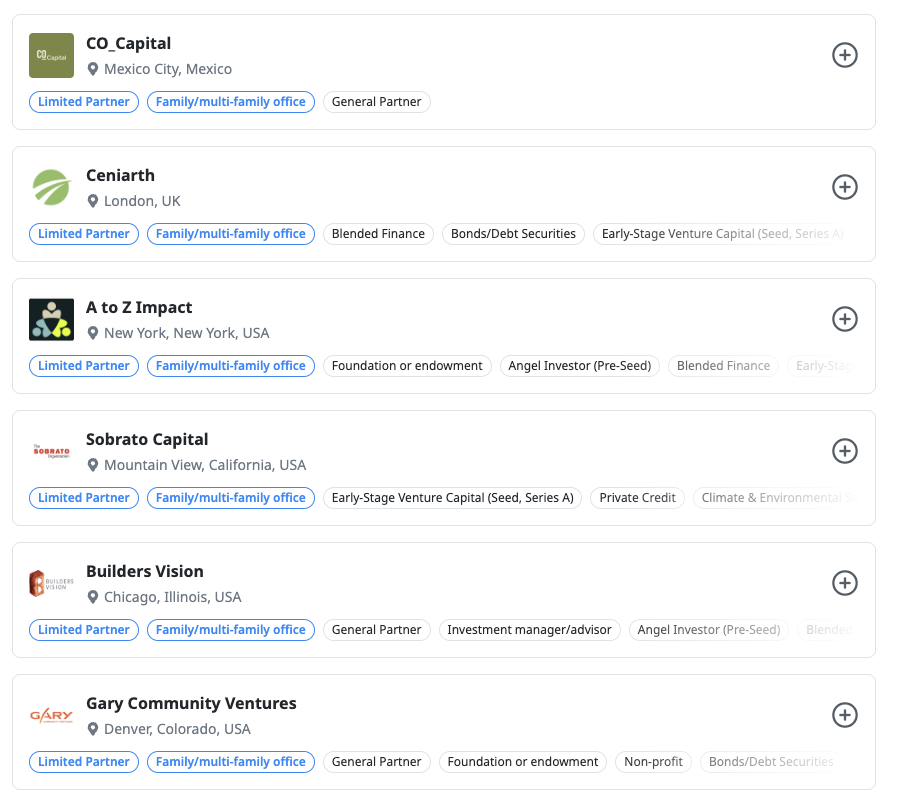This screenshot has width=900, height=796.
Task: Select Blended Finance tag on A to Z Impact
Action: coord(723,366)
